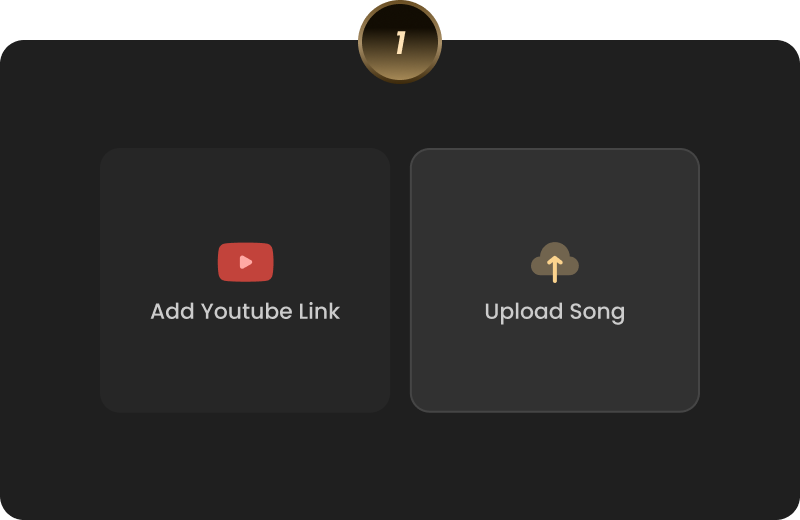Click the red YouTube play icon
This screenshot has height=520, width=800.
(x=245, y=262)
